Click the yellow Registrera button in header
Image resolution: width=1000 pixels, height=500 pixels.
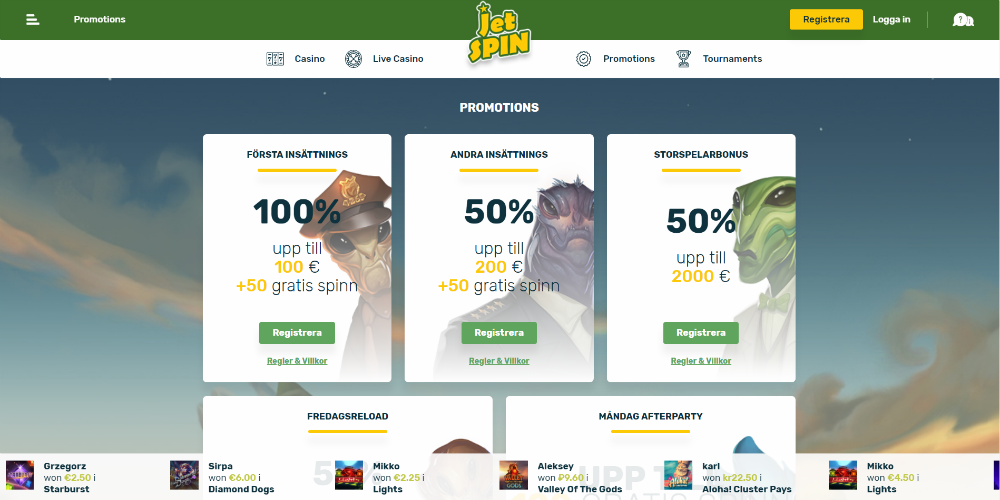coord(826,20)
